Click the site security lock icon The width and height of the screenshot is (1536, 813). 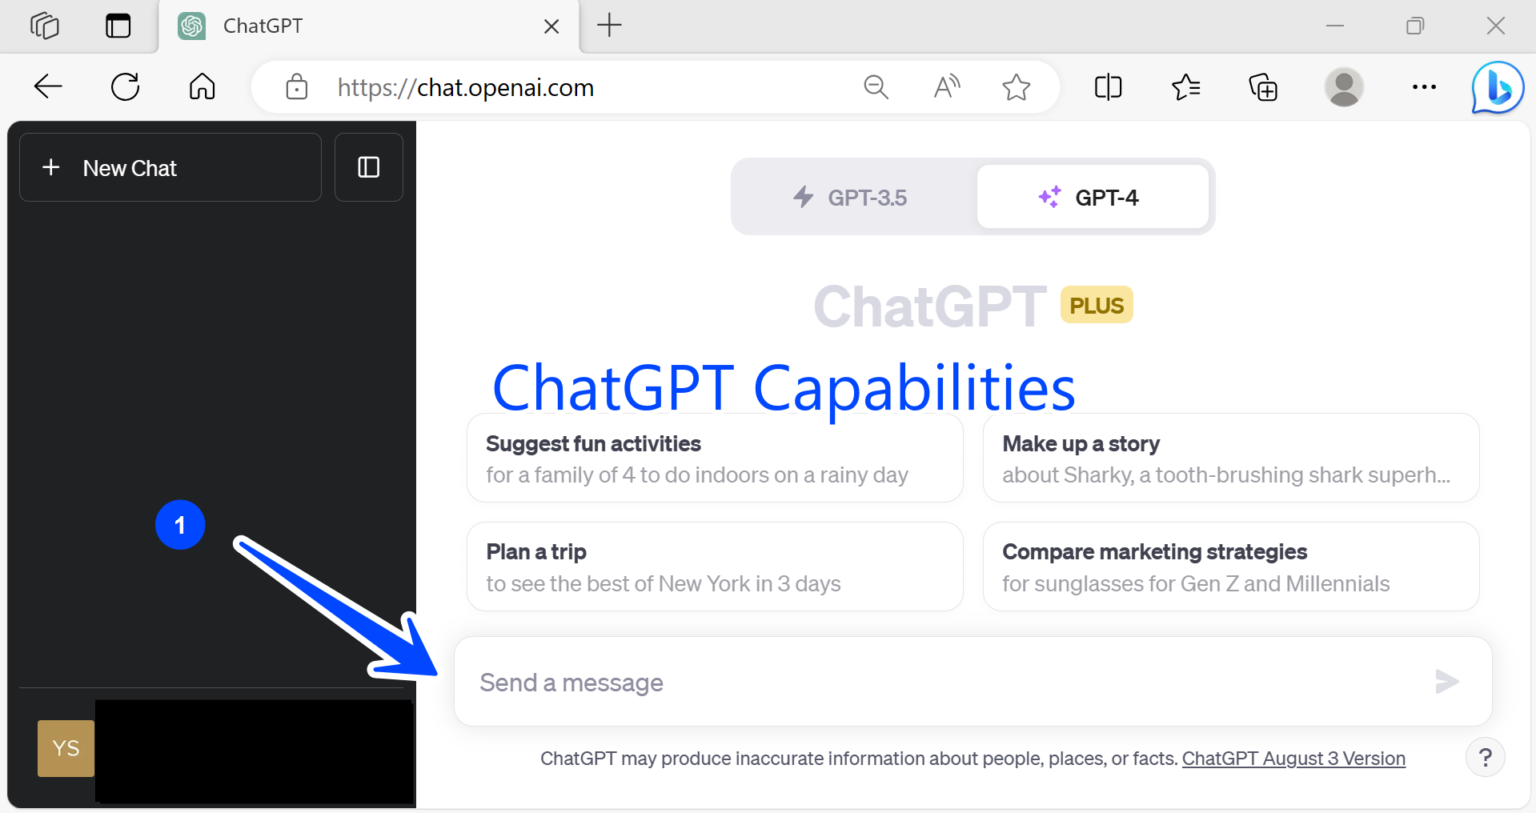[296, 87]
